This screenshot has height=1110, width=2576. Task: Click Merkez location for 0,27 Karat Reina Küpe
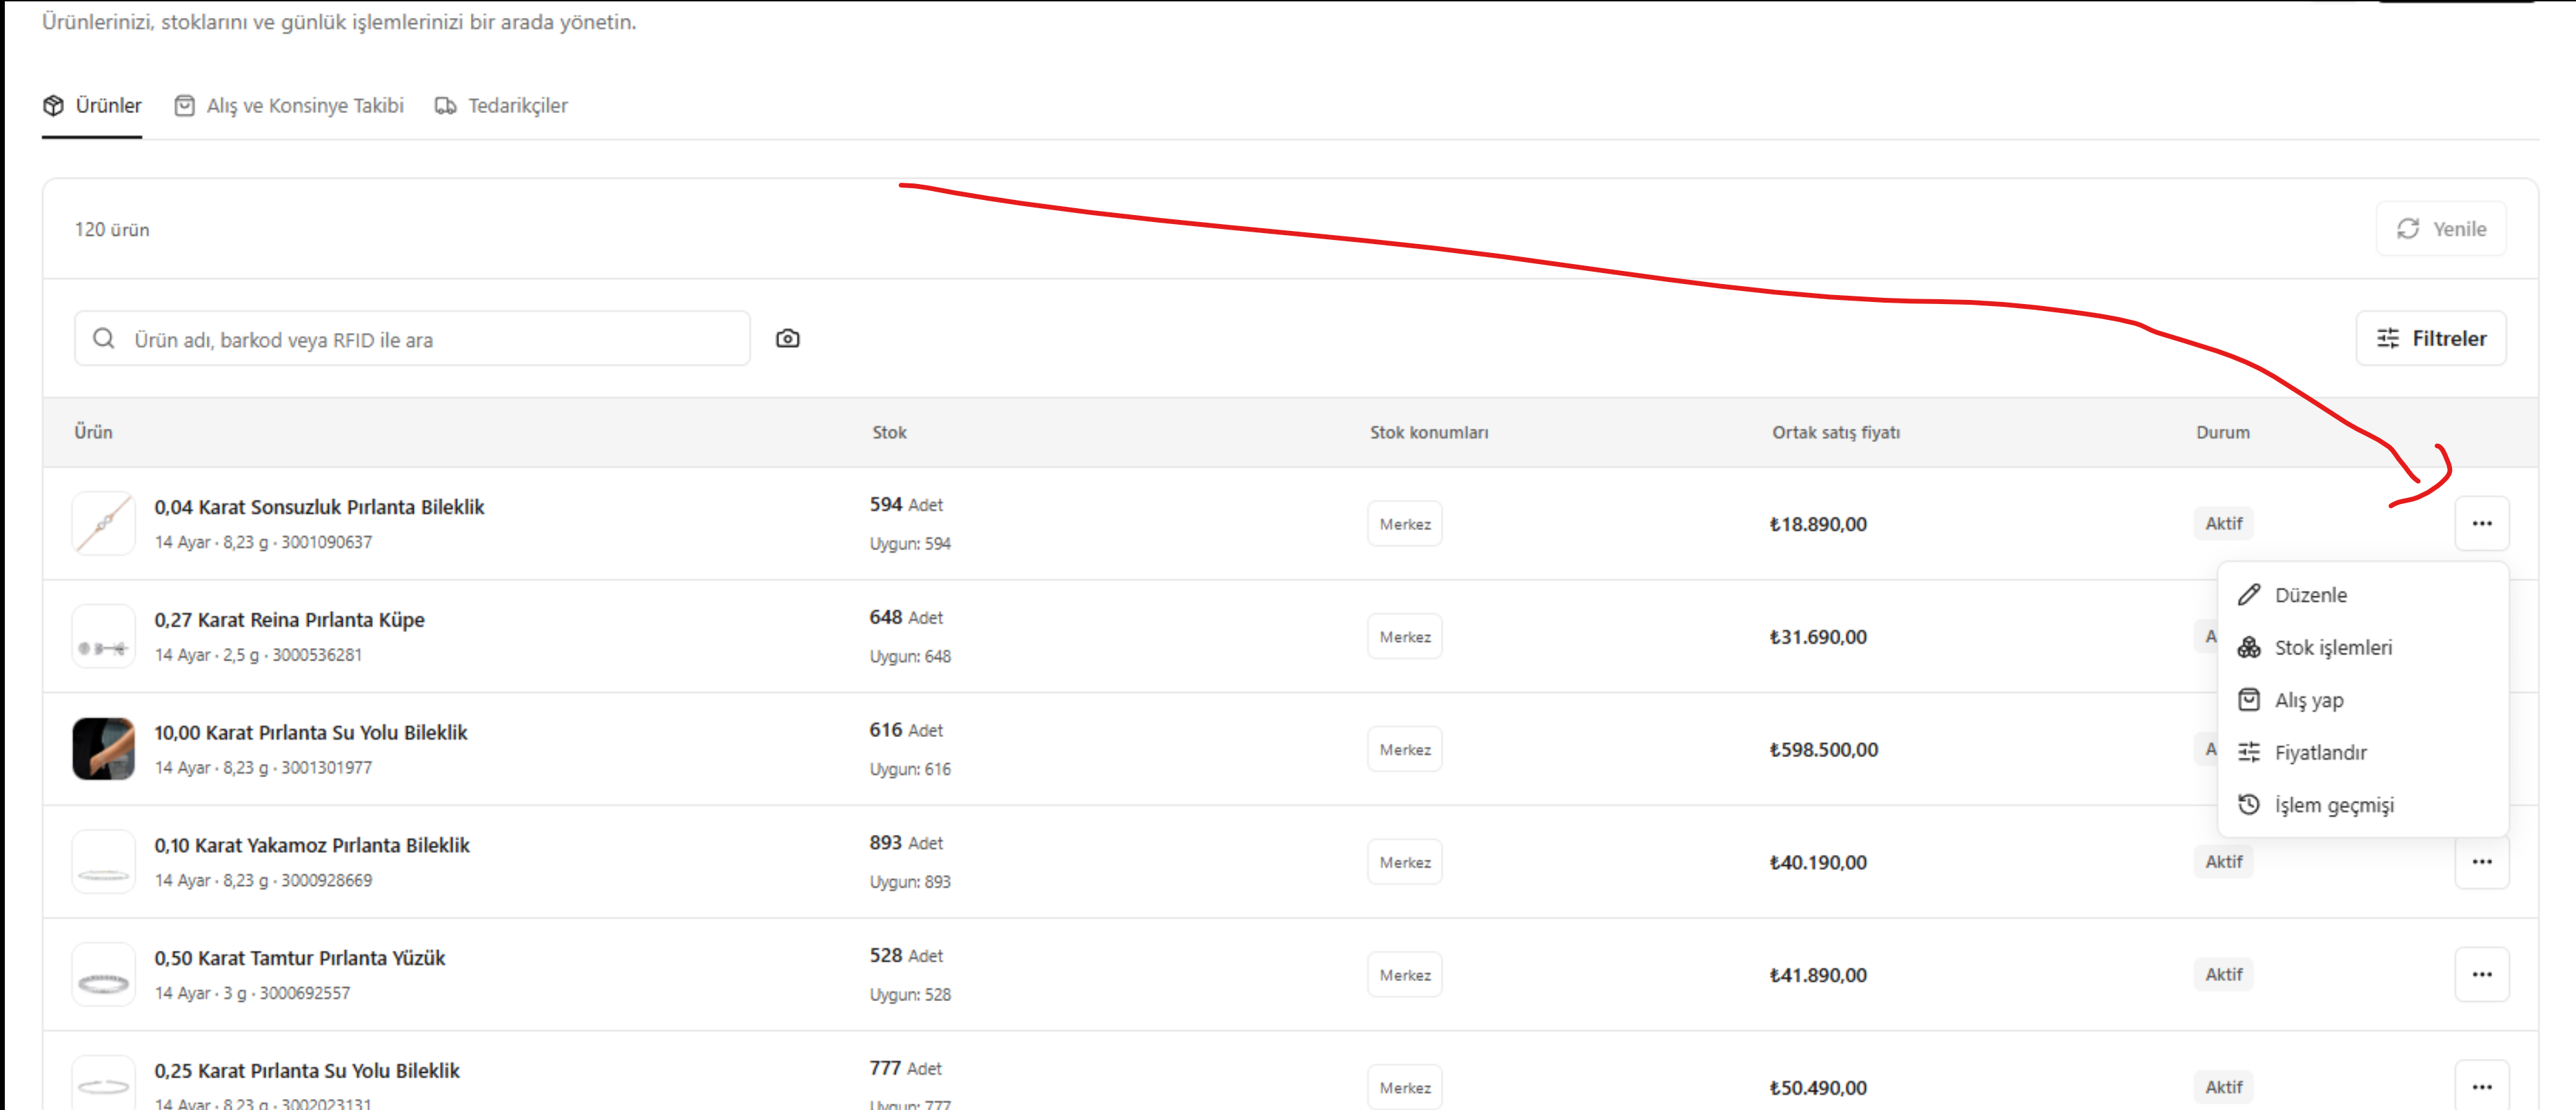coord(1405,637)
